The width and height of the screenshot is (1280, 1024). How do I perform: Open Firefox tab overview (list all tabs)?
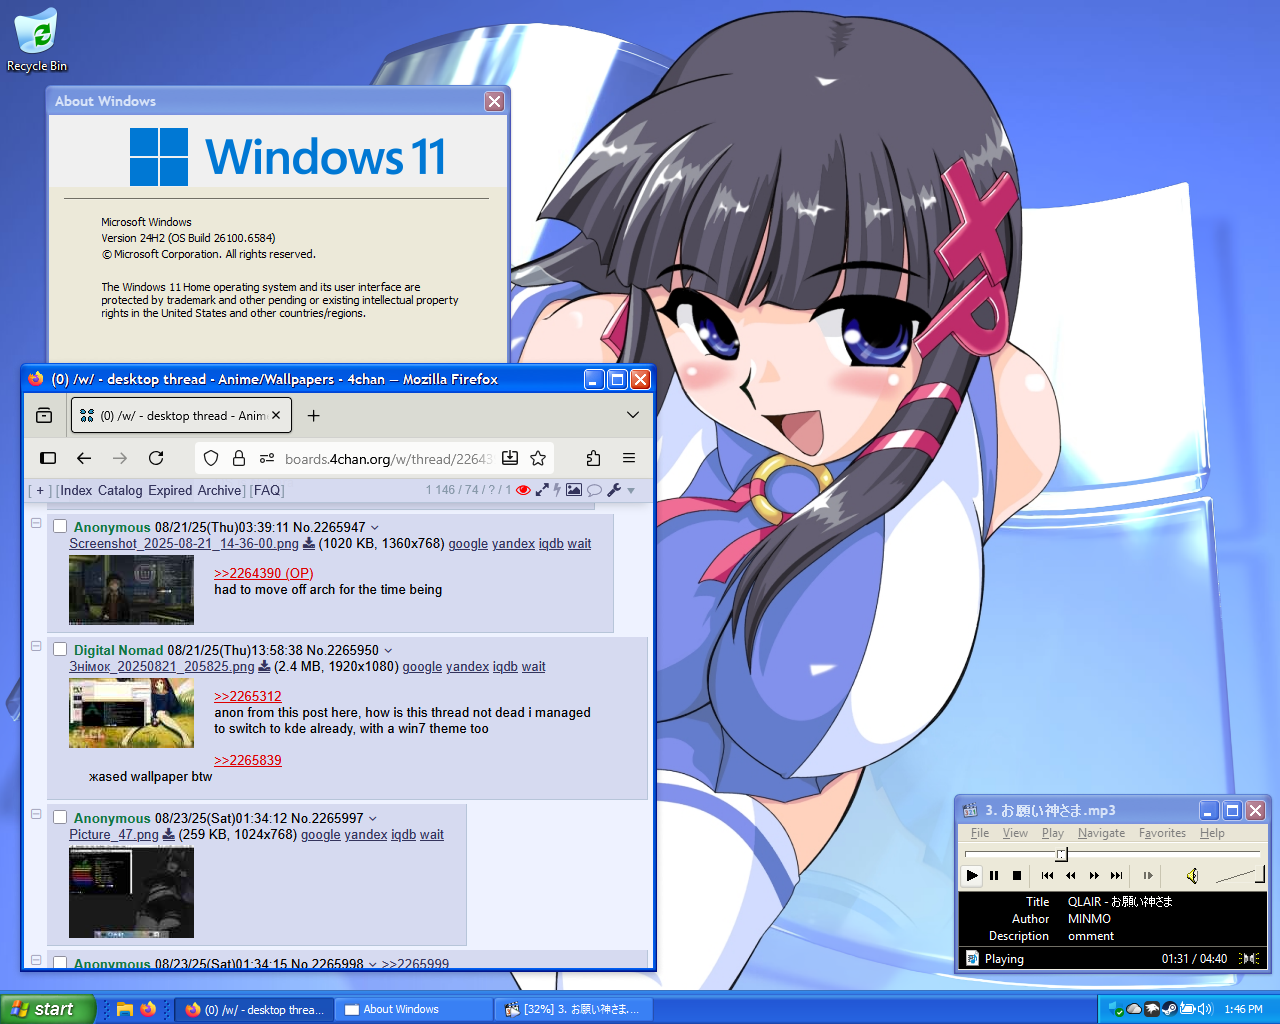tap(44, 415)
